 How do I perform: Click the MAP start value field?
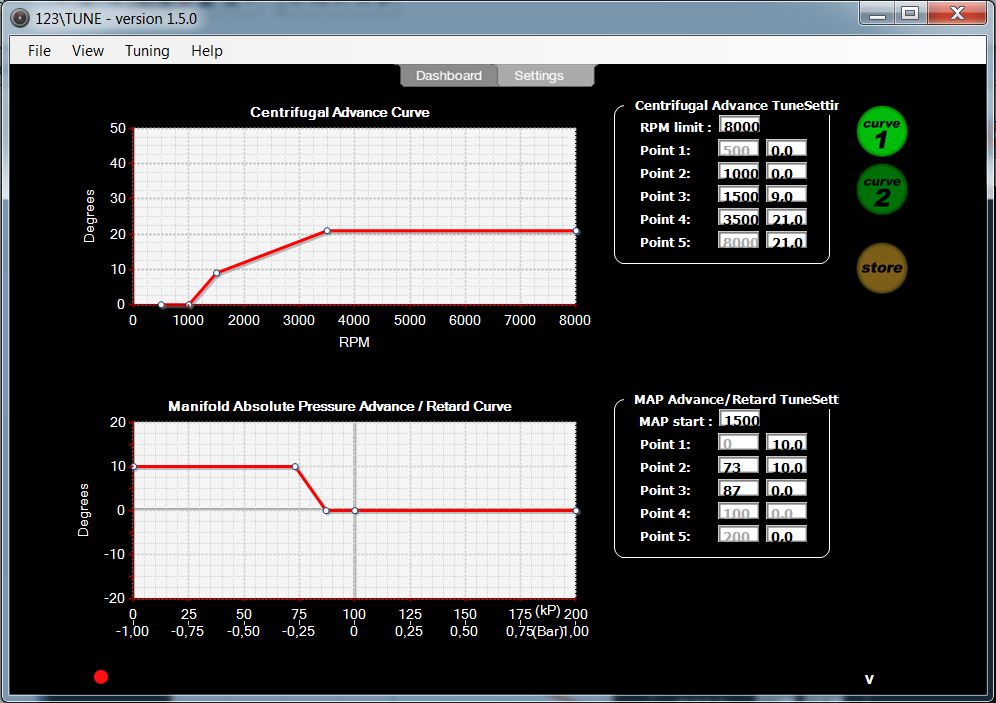click(x=740, y=421)
